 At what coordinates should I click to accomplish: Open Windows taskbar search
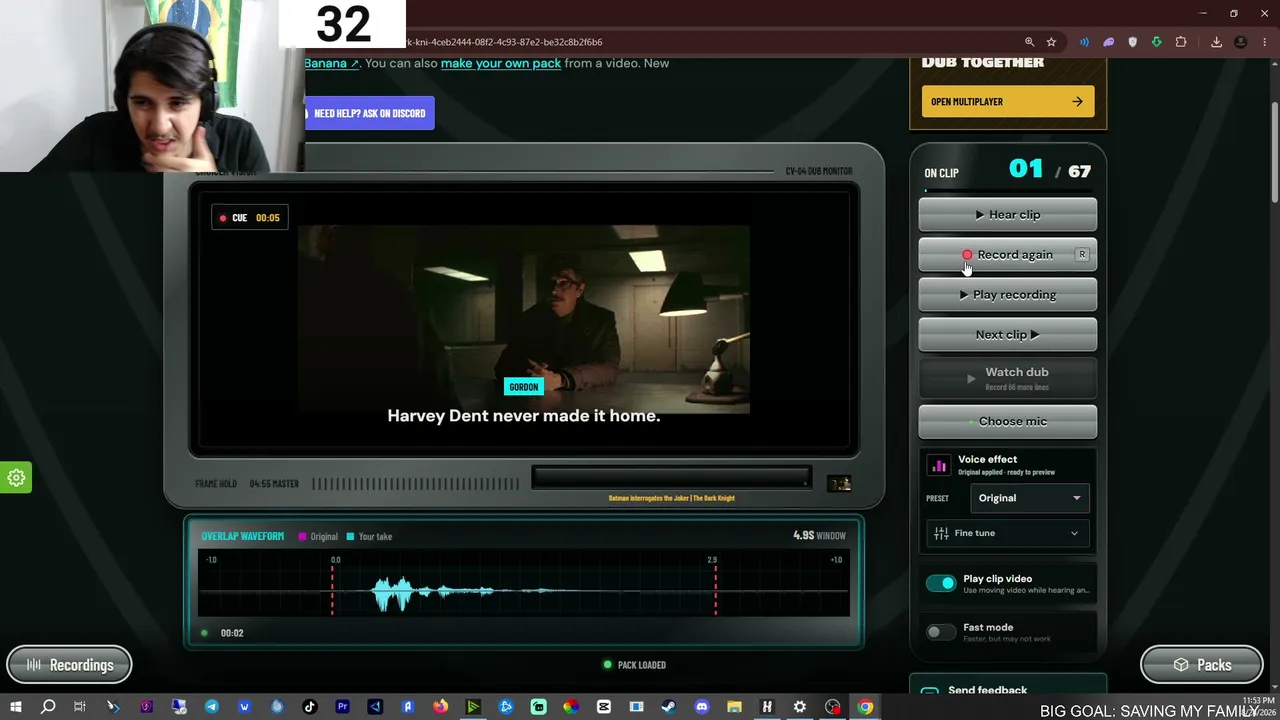click(47, 707)
